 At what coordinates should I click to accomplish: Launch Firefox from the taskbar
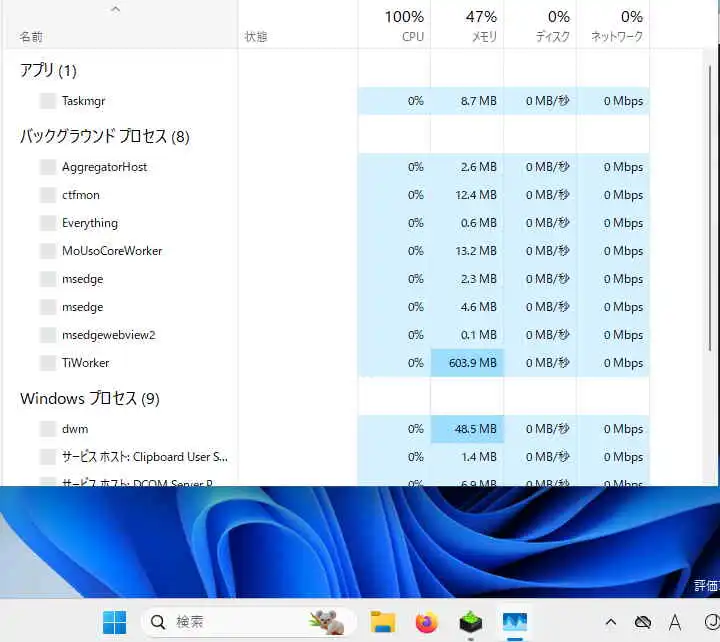click(x=426, y=623)
